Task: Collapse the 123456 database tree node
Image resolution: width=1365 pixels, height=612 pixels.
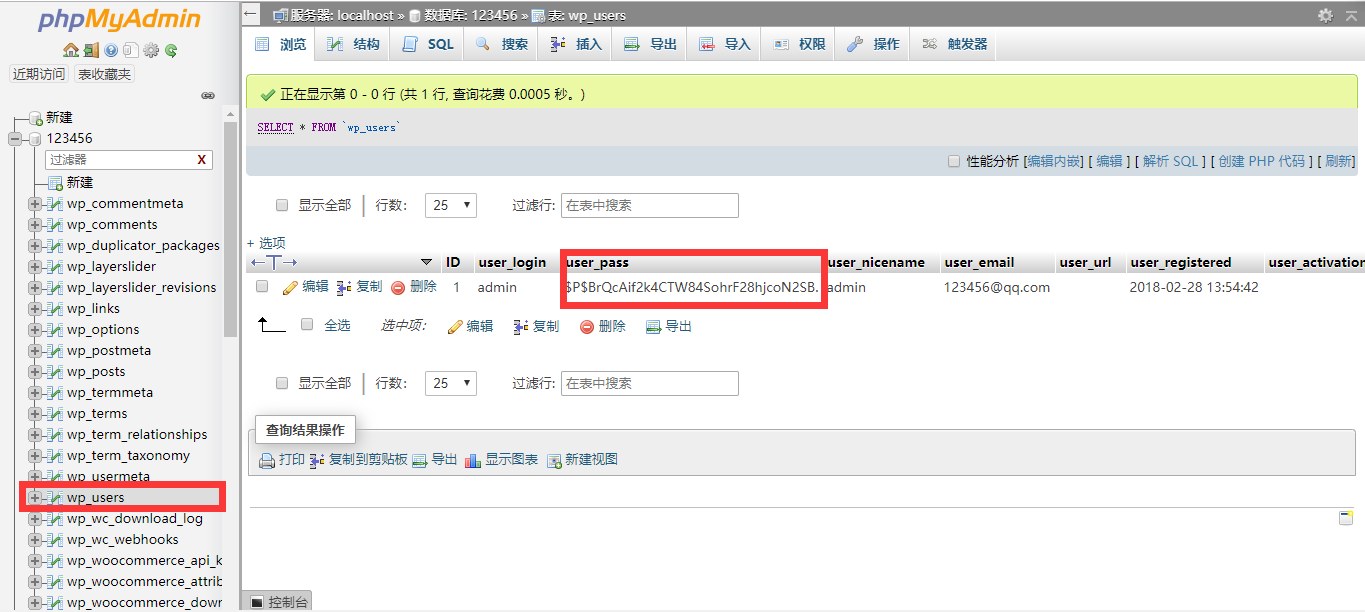Action: pos(15,139)
